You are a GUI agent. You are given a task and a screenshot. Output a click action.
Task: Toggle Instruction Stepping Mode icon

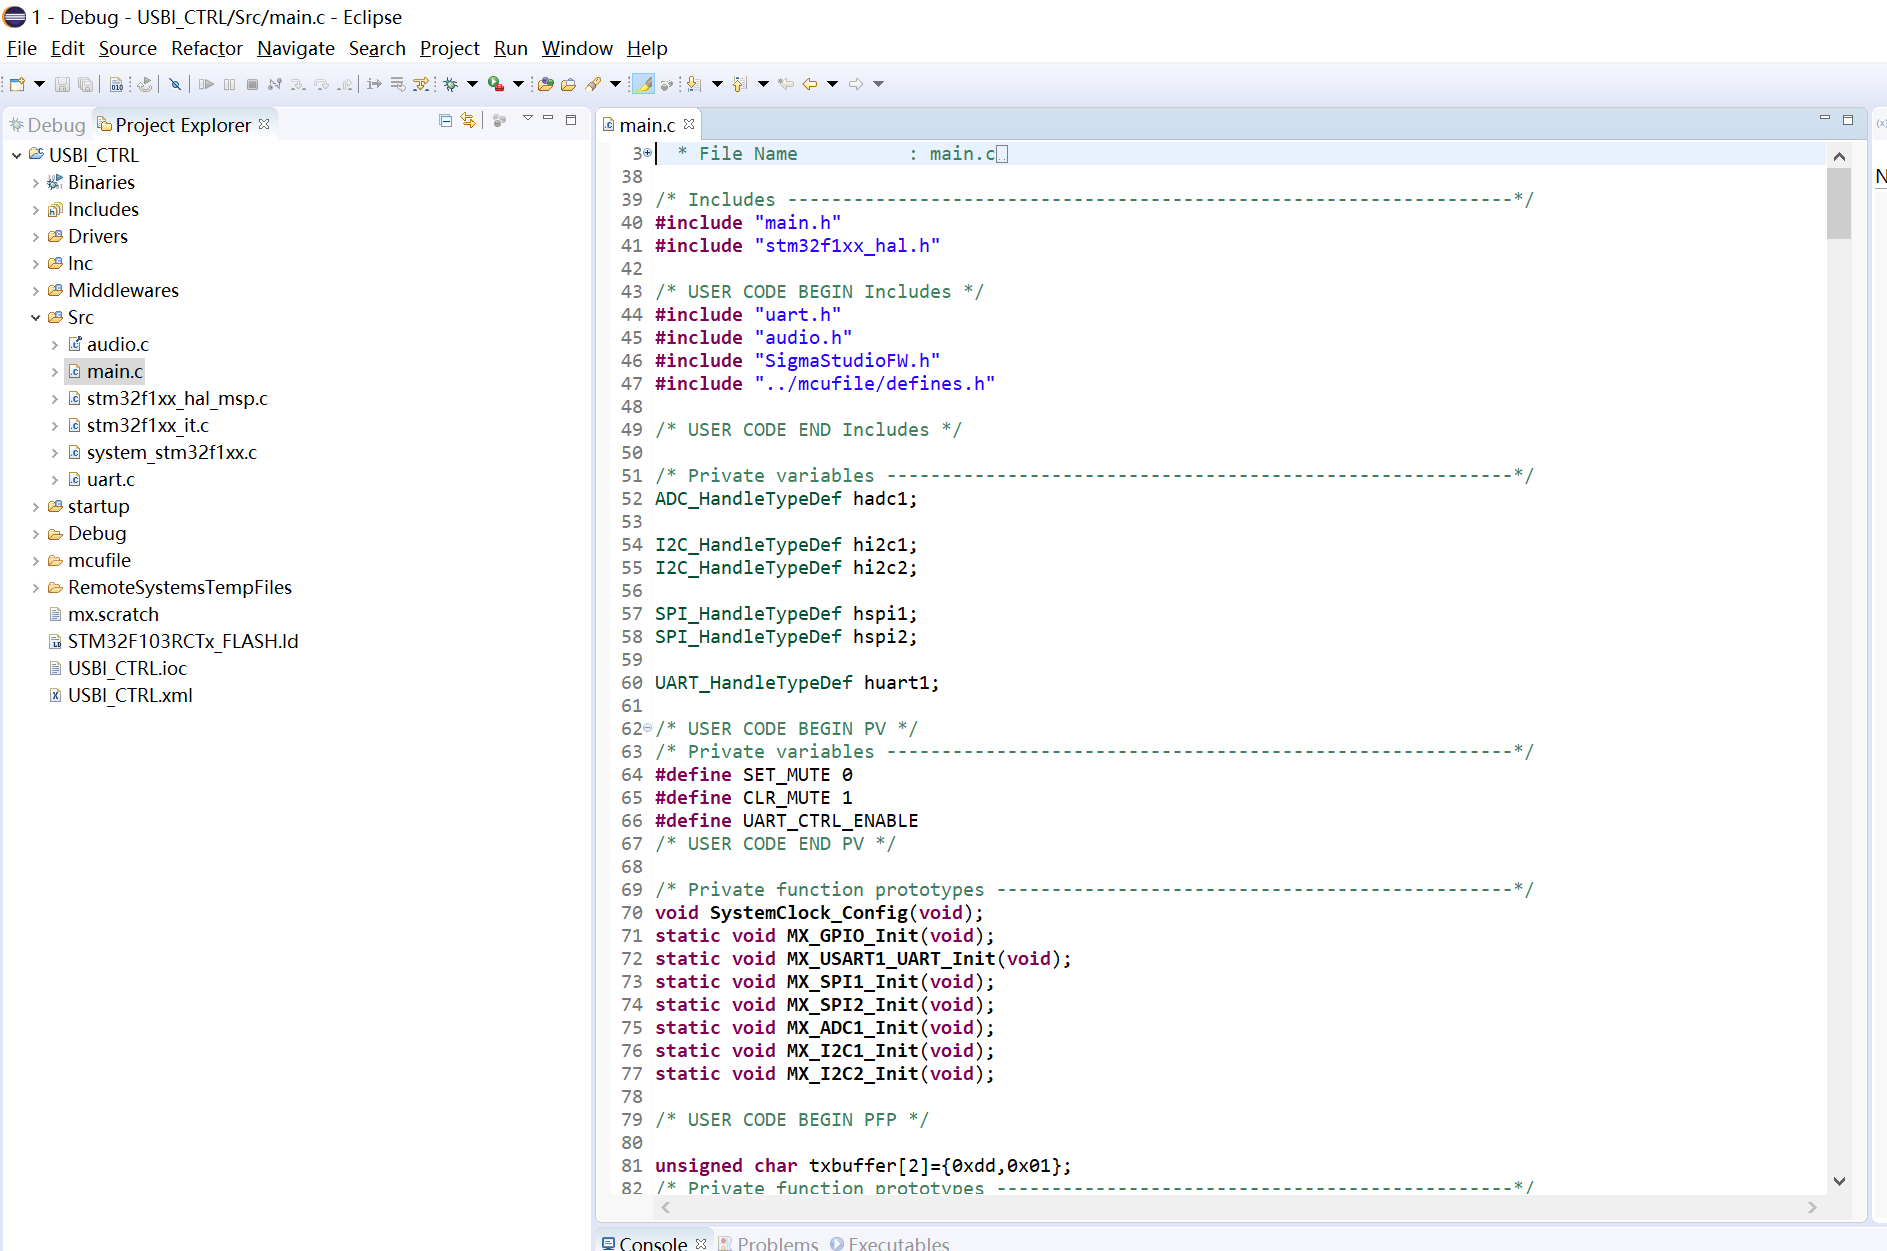pyautogui.click(x=374, y=84)
